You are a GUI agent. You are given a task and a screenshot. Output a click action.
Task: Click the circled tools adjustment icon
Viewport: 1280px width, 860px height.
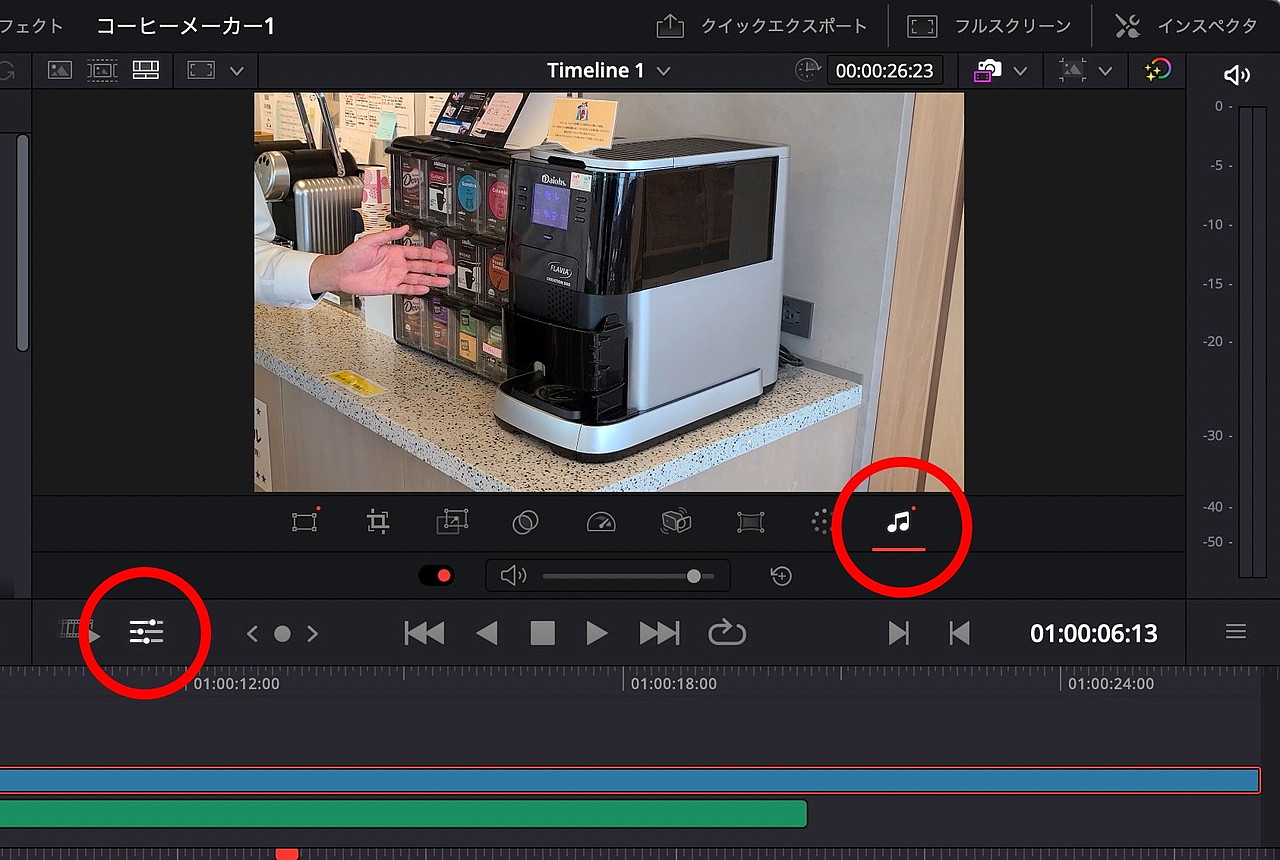pyautogui.click(x=147, y=631)
